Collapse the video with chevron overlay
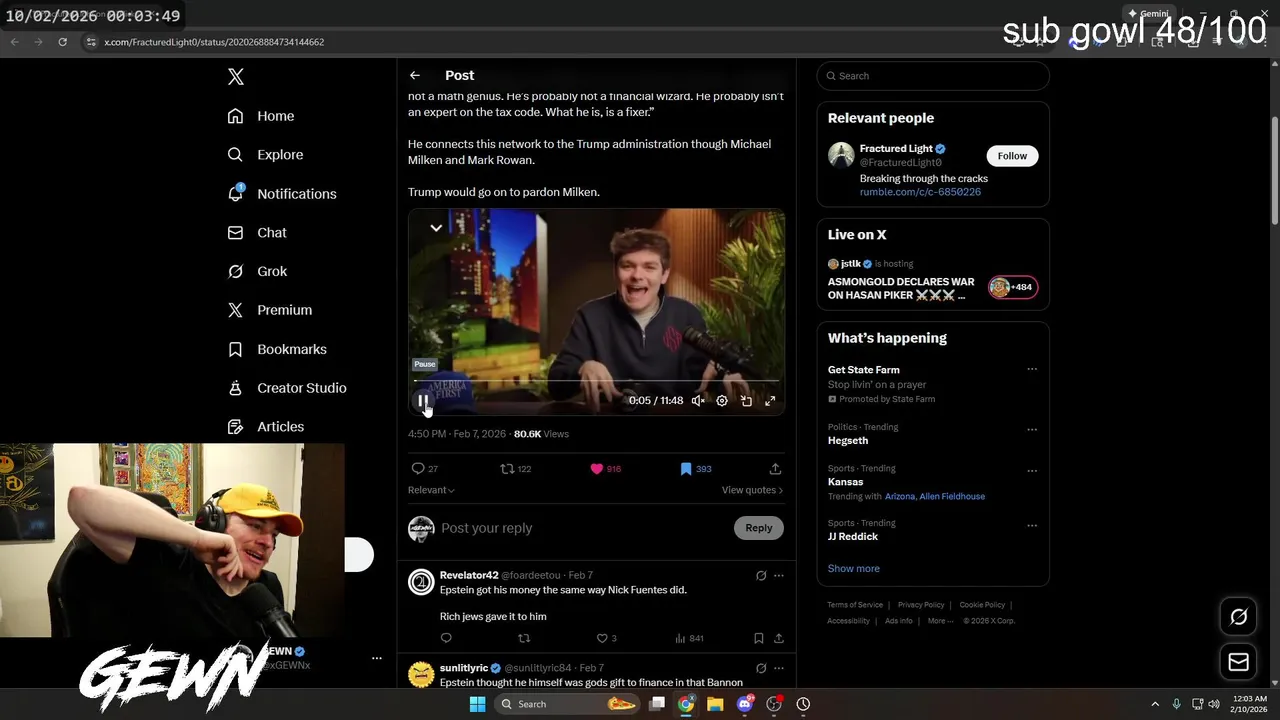 coord(436,228)
